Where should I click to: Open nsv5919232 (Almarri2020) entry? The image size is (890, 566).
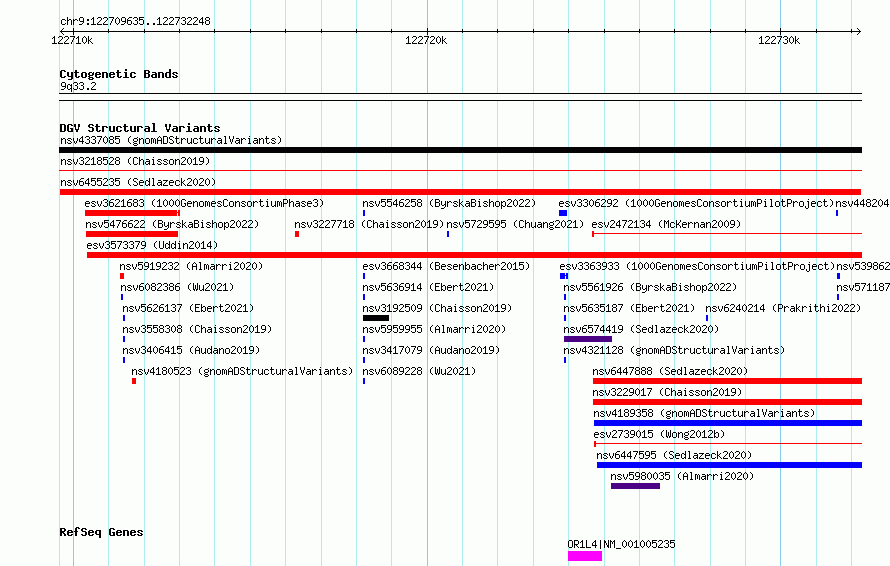tap(191, 266)
